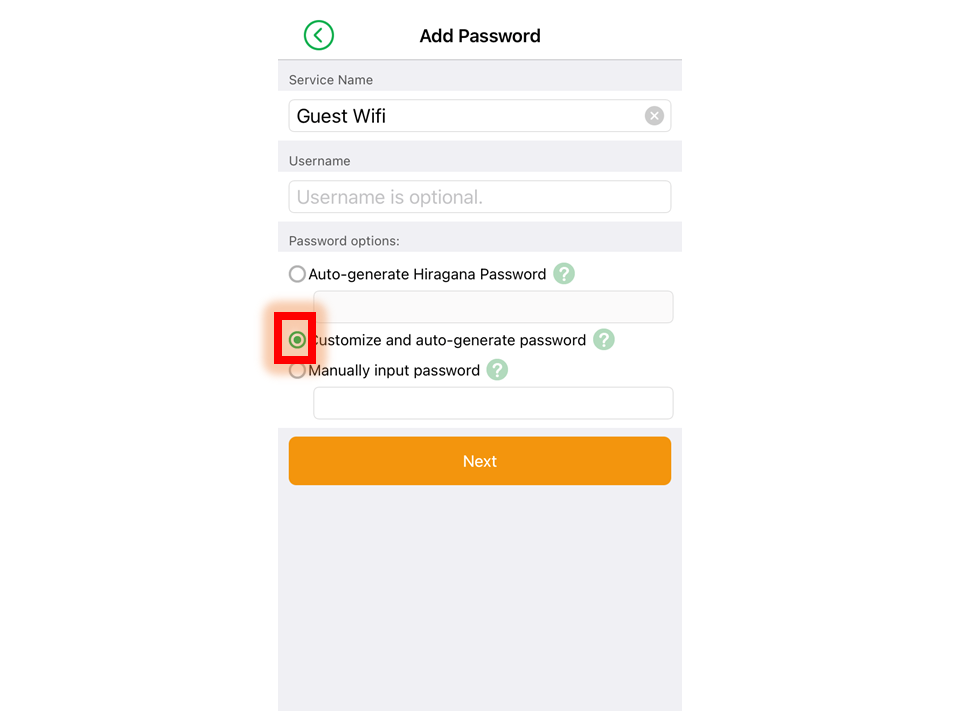Select Auto-generate Hiragana Password radio button
The height and width of the screenshot is (720, 960).
(x=297, y=274)
